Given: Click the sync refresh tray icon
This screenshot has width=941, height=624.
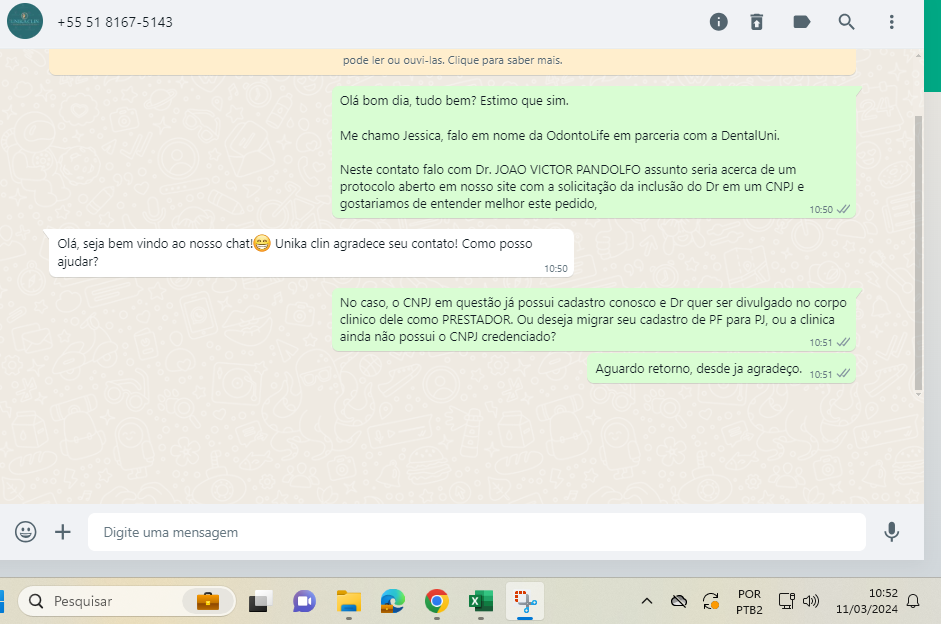Looking at the screenshot, I should [x=711, y=601].
